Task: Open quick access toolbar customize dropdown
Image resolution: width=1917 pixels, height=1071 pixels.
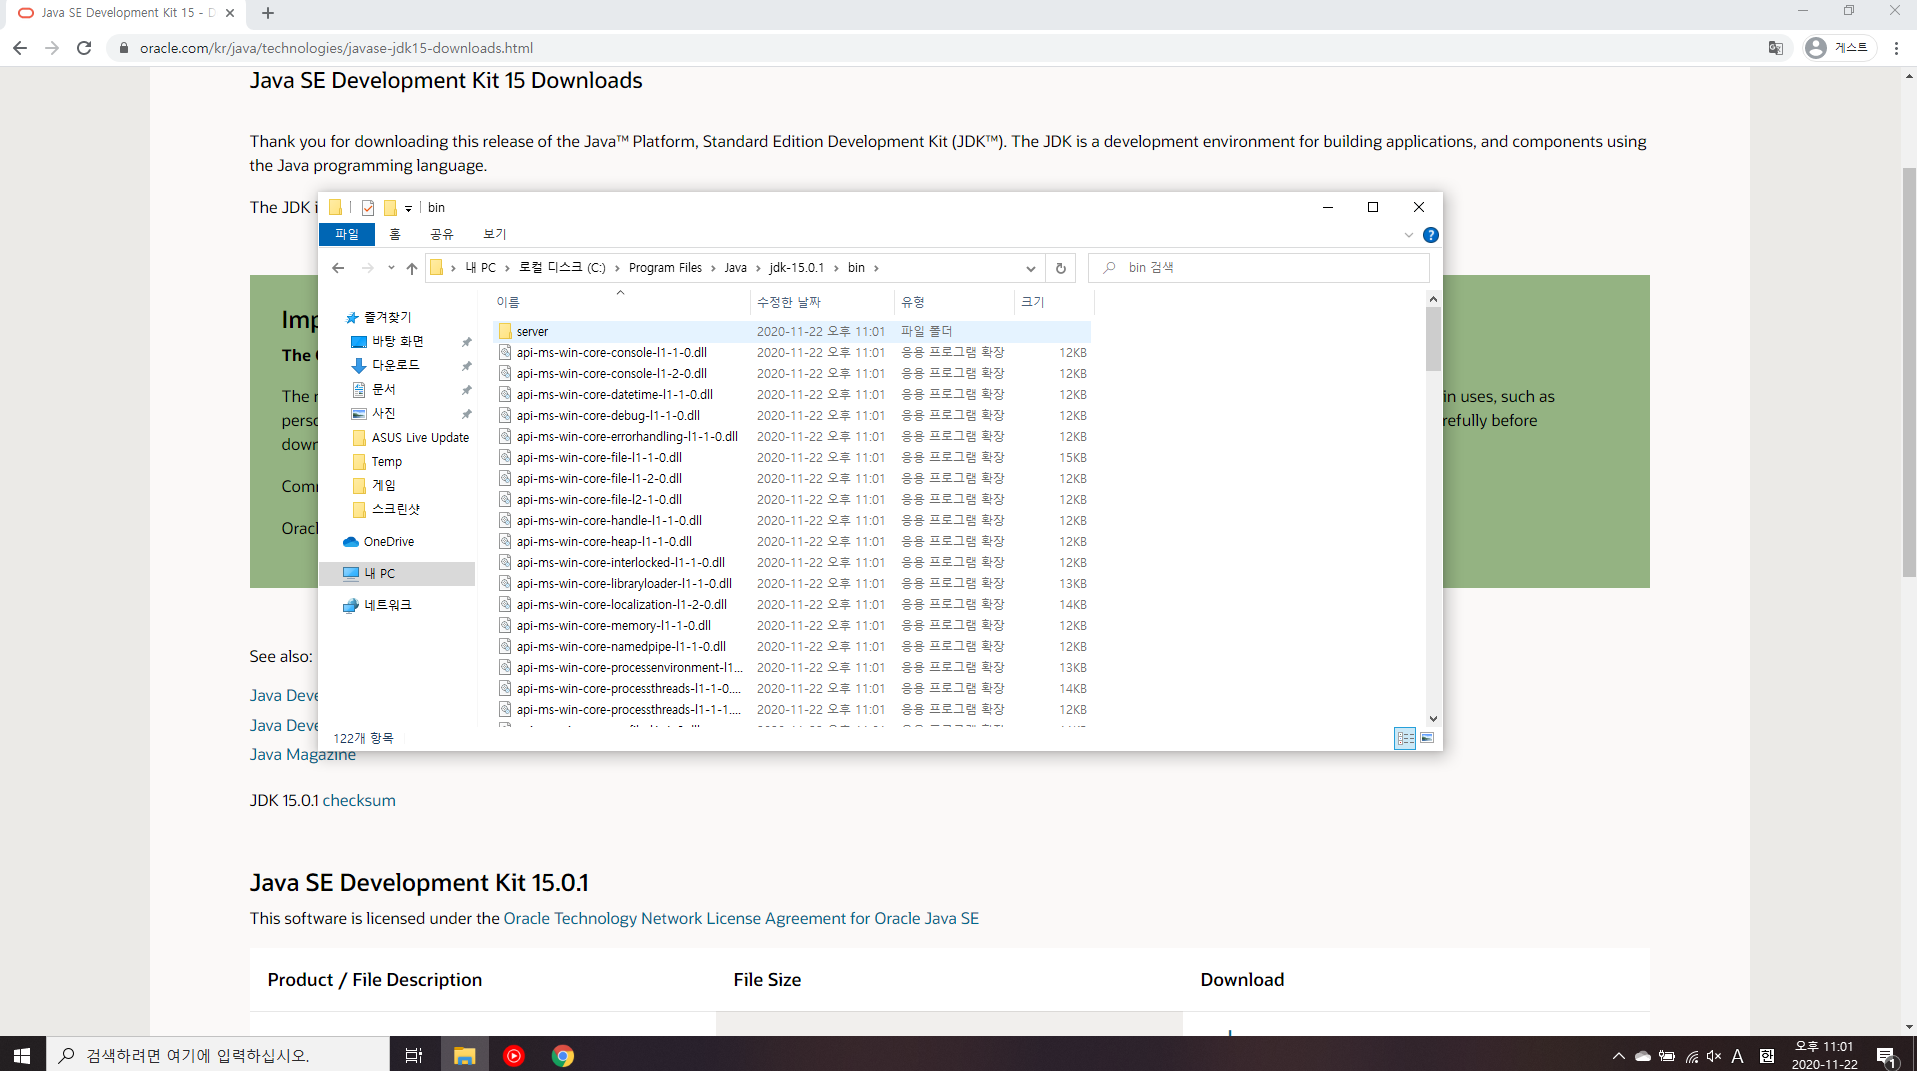Action: [x=408, y=209]
